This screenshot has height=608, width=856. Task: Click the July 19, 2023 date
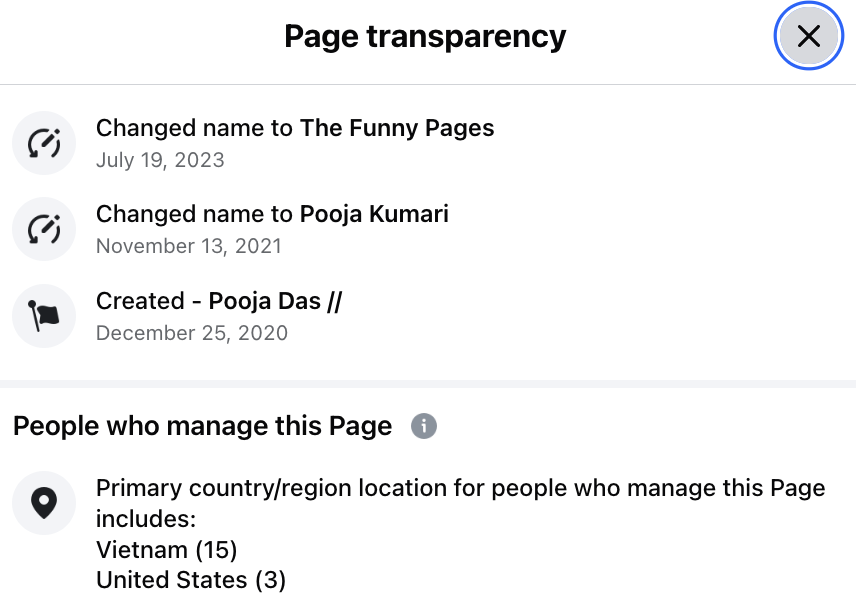click(x=160, y=160)
